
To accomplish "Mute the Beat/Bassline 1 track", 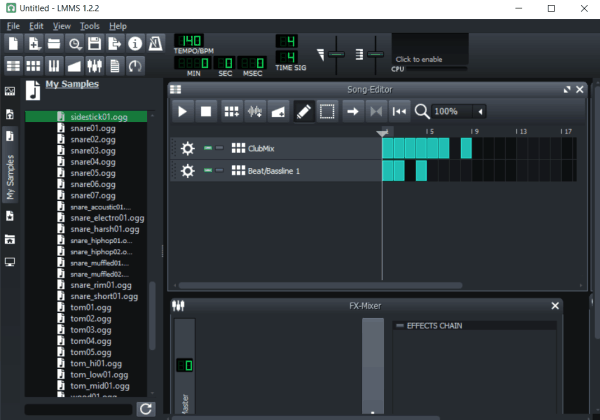I will click(208, 170).
